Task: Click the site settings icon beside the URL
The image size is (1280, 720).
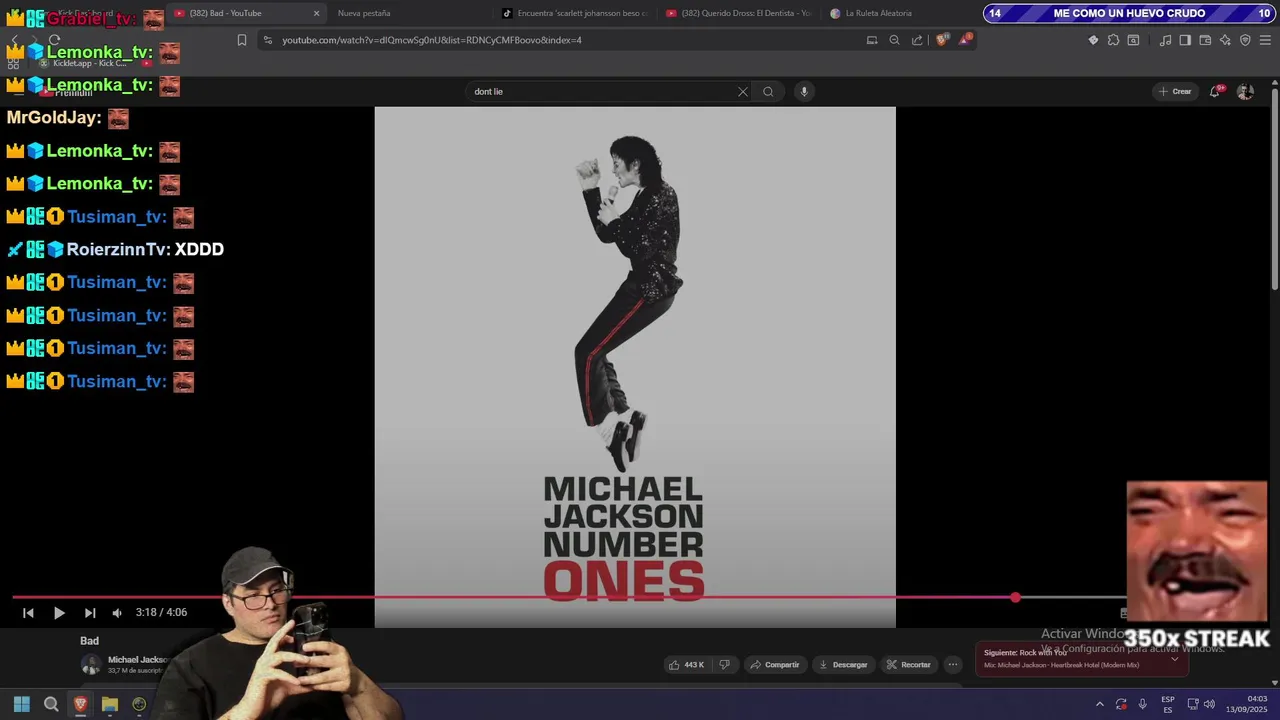Action: pyautogui.click(x=267, y=40)
